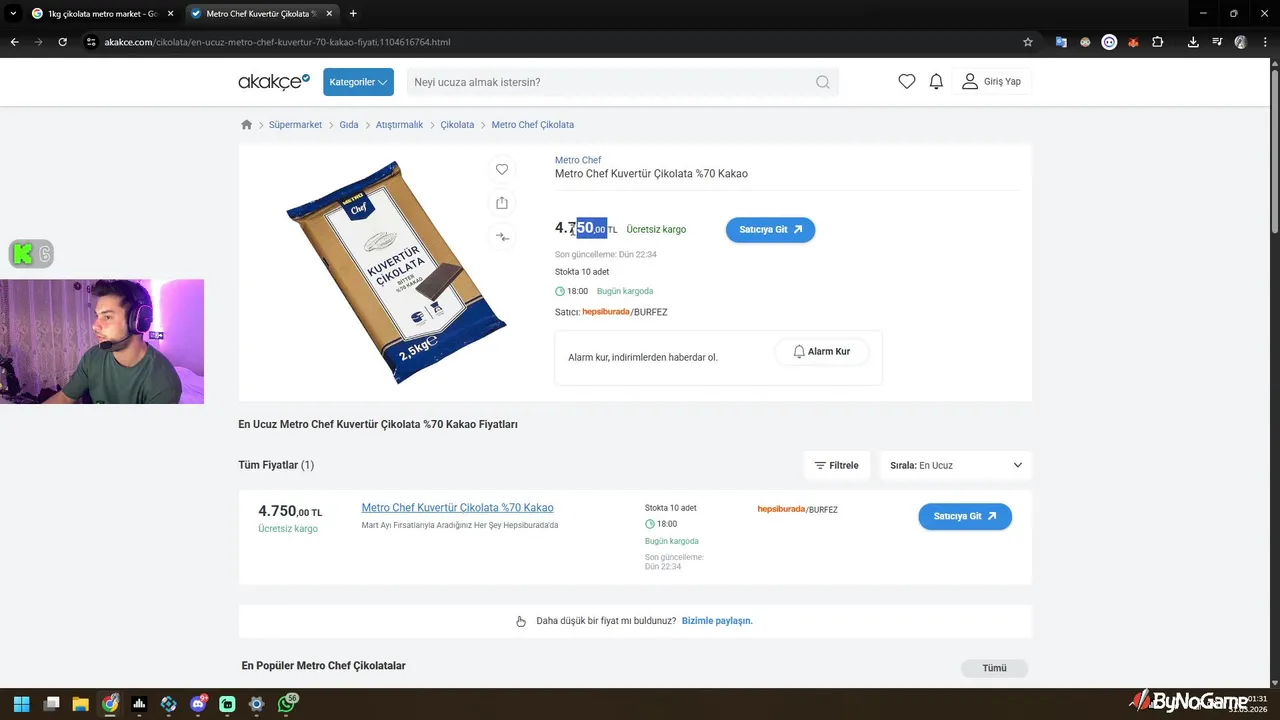This screenshot has height=720, width=1280.
Task: Click the clock icon beside 18:00 near price
Action: (560, 291)
